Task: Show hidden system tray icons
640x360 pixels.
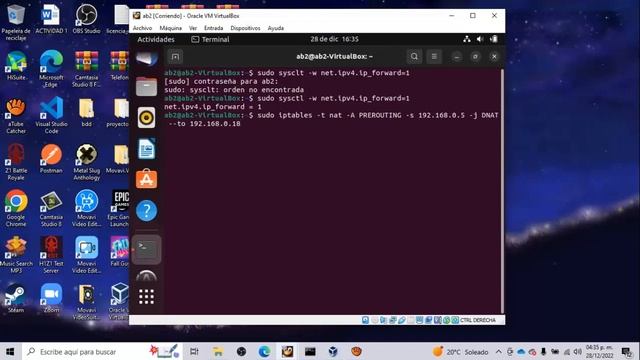Action: (499, 351)
